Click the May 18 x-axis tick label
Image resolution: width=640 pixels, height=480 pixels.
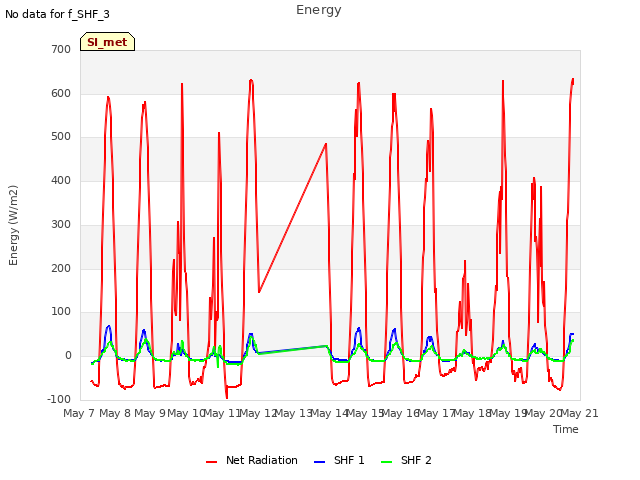[472, 413]
